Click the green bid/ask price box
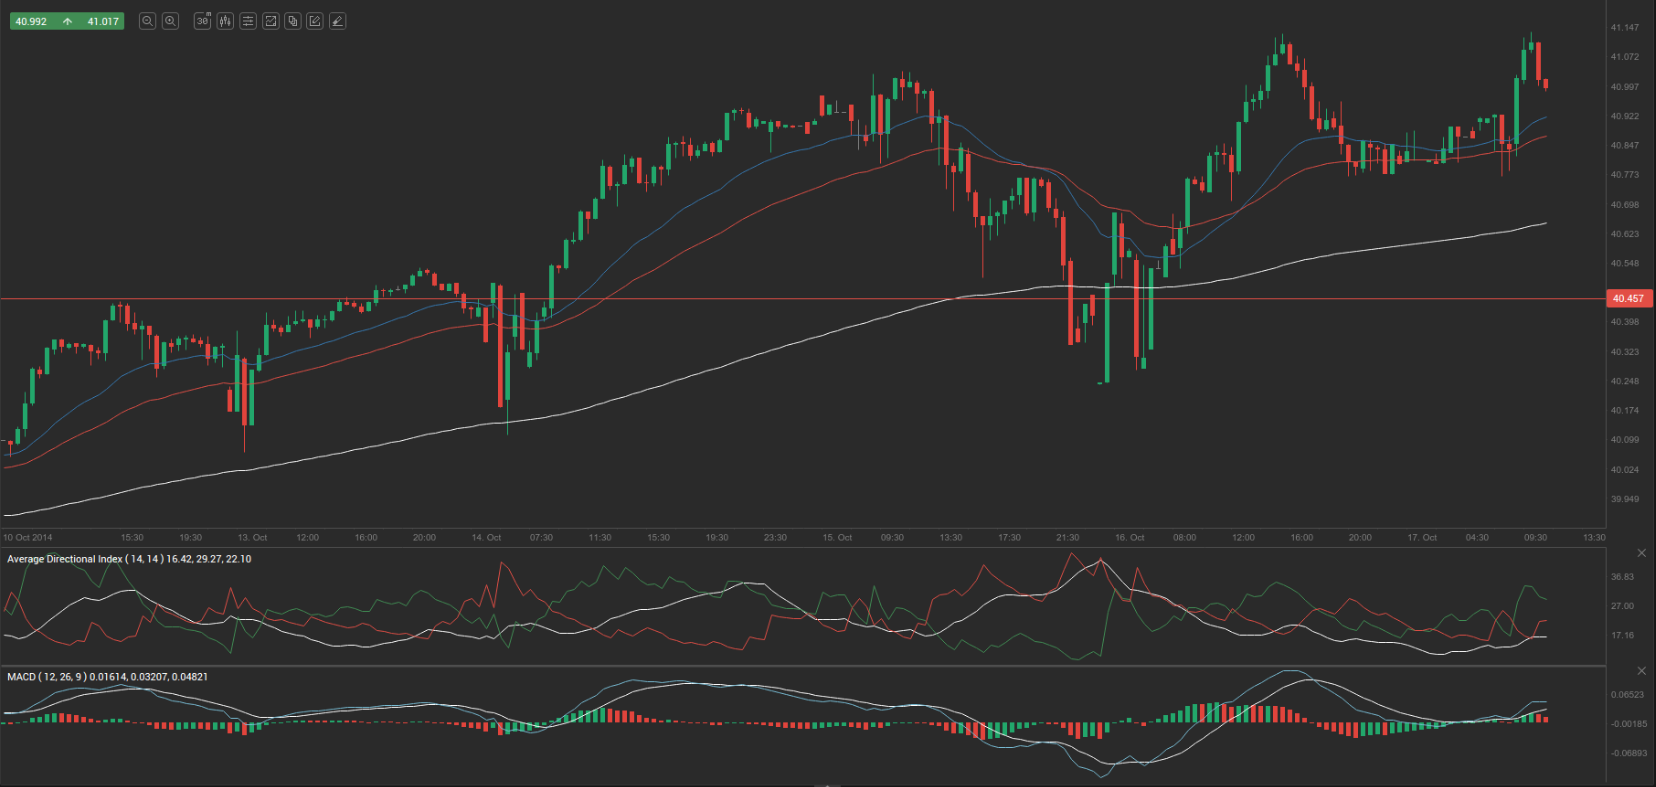Viewport: 1656px width, 787px height. tap(67, 21)
